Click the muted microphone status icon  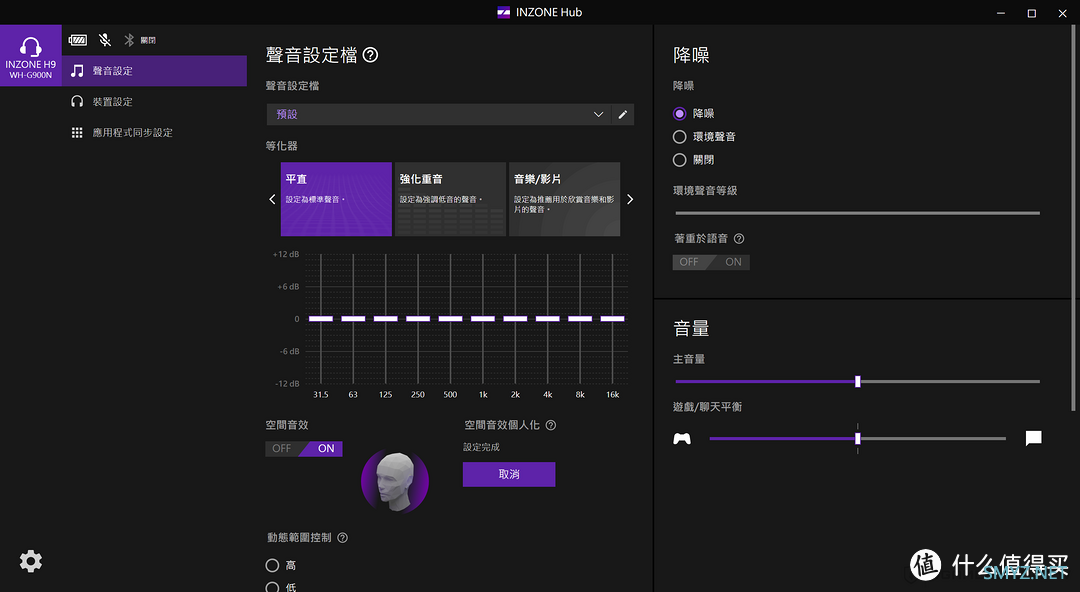point(105,40)
